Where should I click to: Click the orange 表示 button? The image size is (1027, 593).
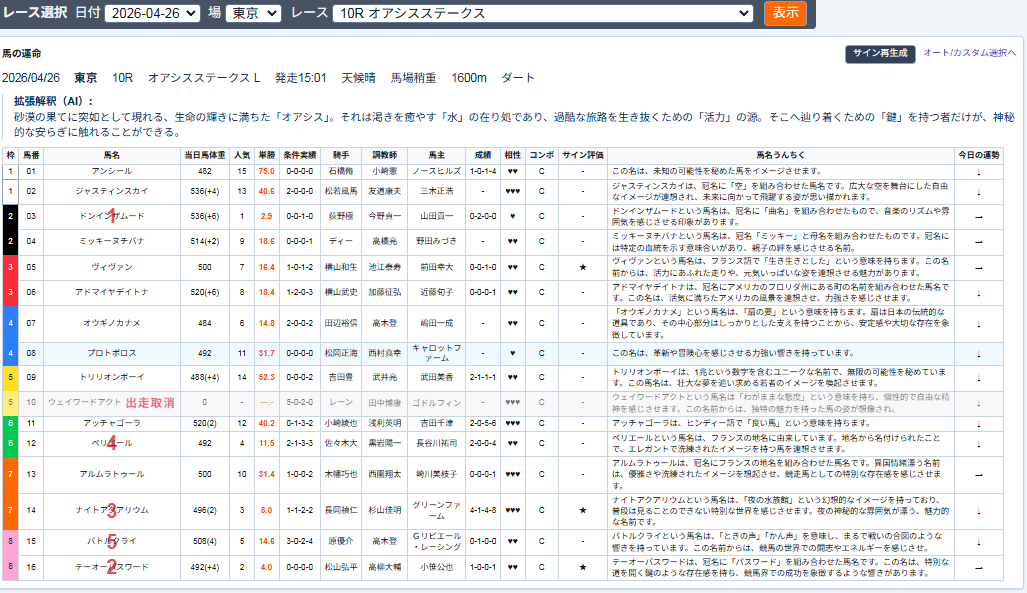pyautogui.click(x=785, y=13)
